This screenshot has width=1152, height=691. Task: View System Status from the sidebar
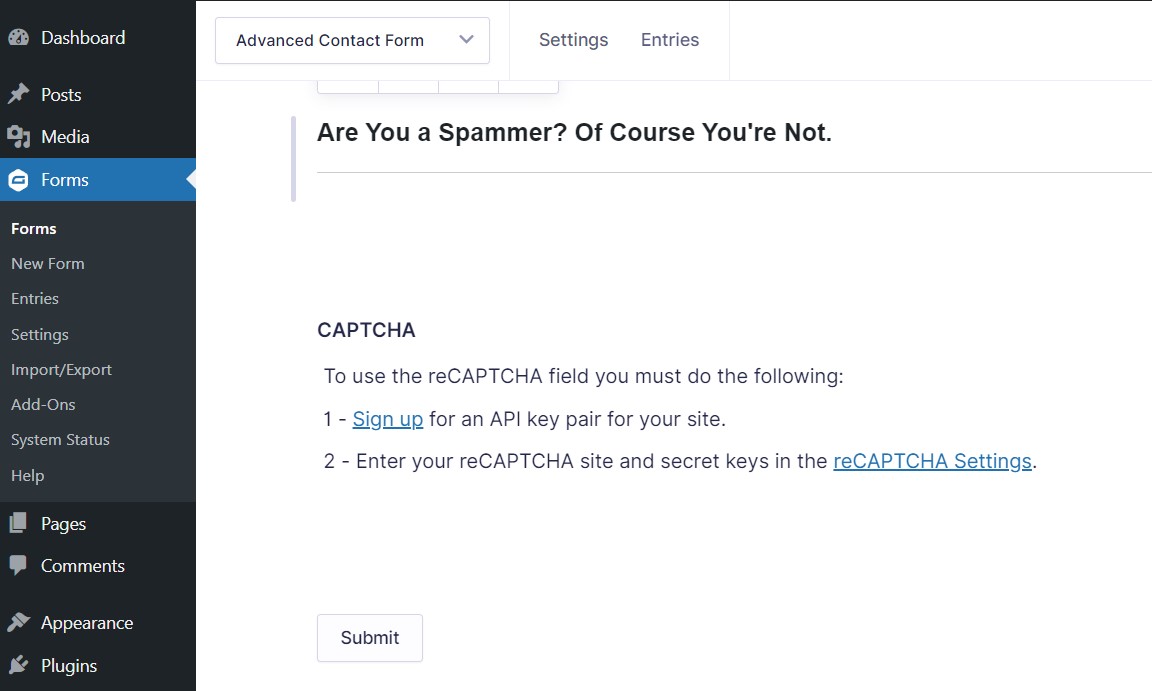(58, 439)
